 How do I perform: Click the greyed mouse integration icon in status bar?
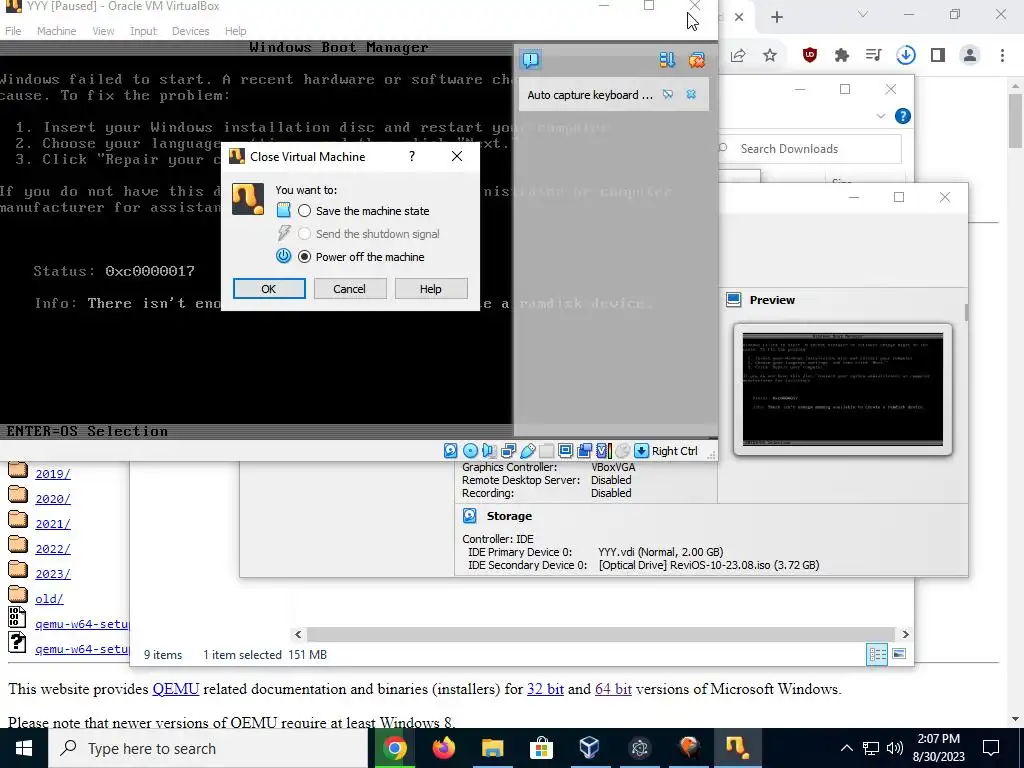pyautogui.click(x=622, y=451)
